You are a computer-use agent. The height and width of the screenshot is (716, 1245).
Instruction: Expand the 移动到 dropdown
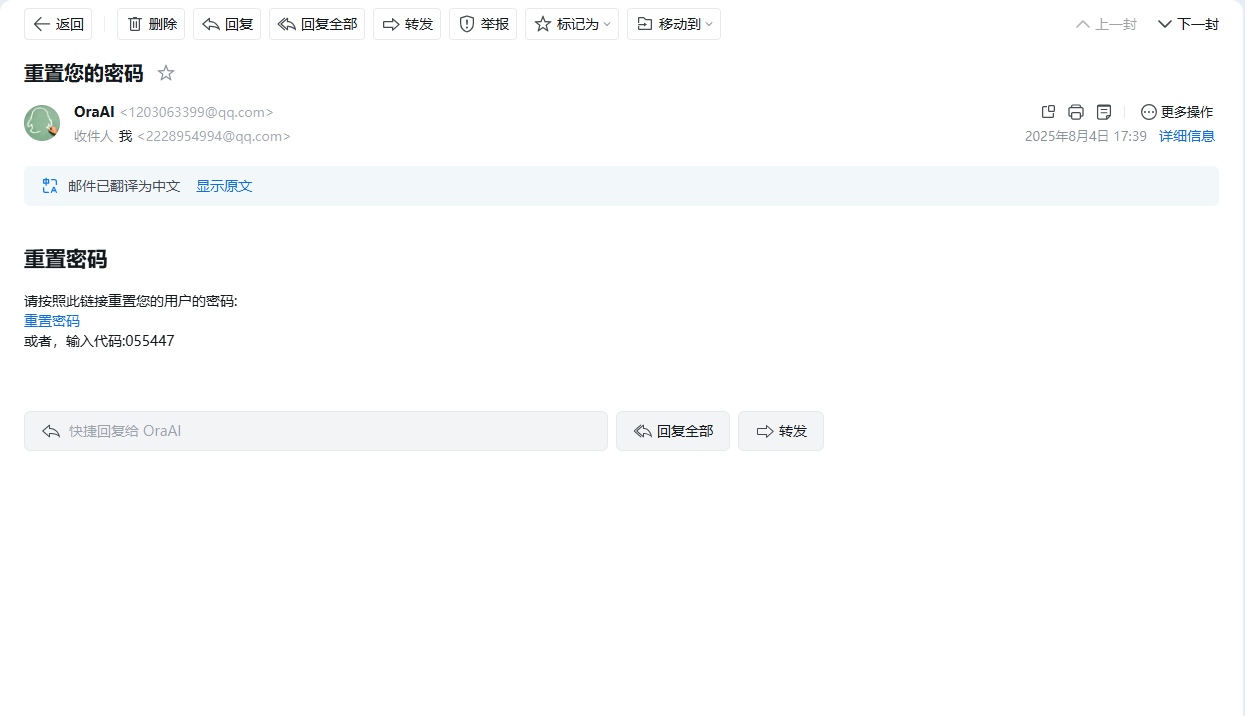pyautogui.click(x=674, y=24)
